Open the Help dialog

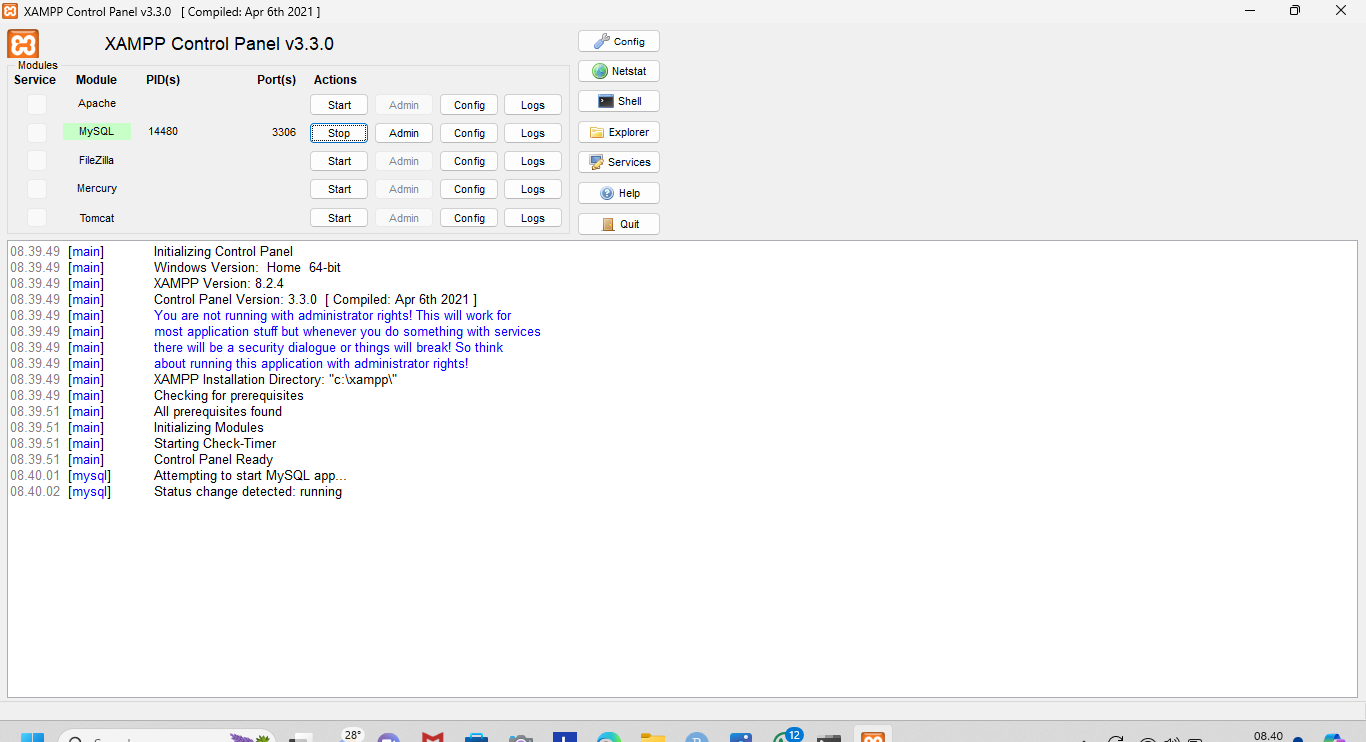click(x=619, y=193)
